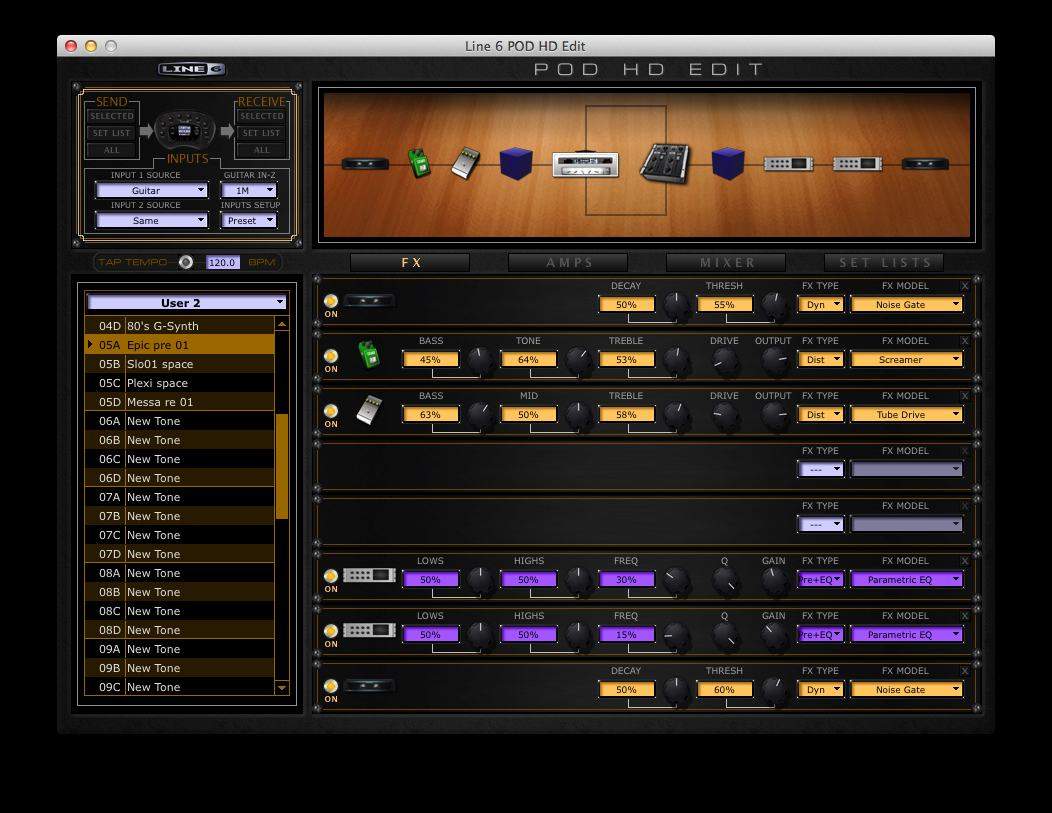Disable the Tube Drive effect ON button
Screen dimensions: 1052x813
point(331,410)
